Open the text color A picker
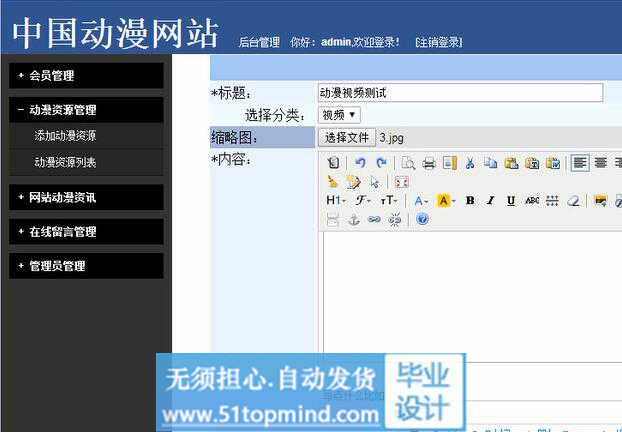Image resolution: width=622 pixels, height=432 pixels. pyautogui.click(x=421, y=201)
